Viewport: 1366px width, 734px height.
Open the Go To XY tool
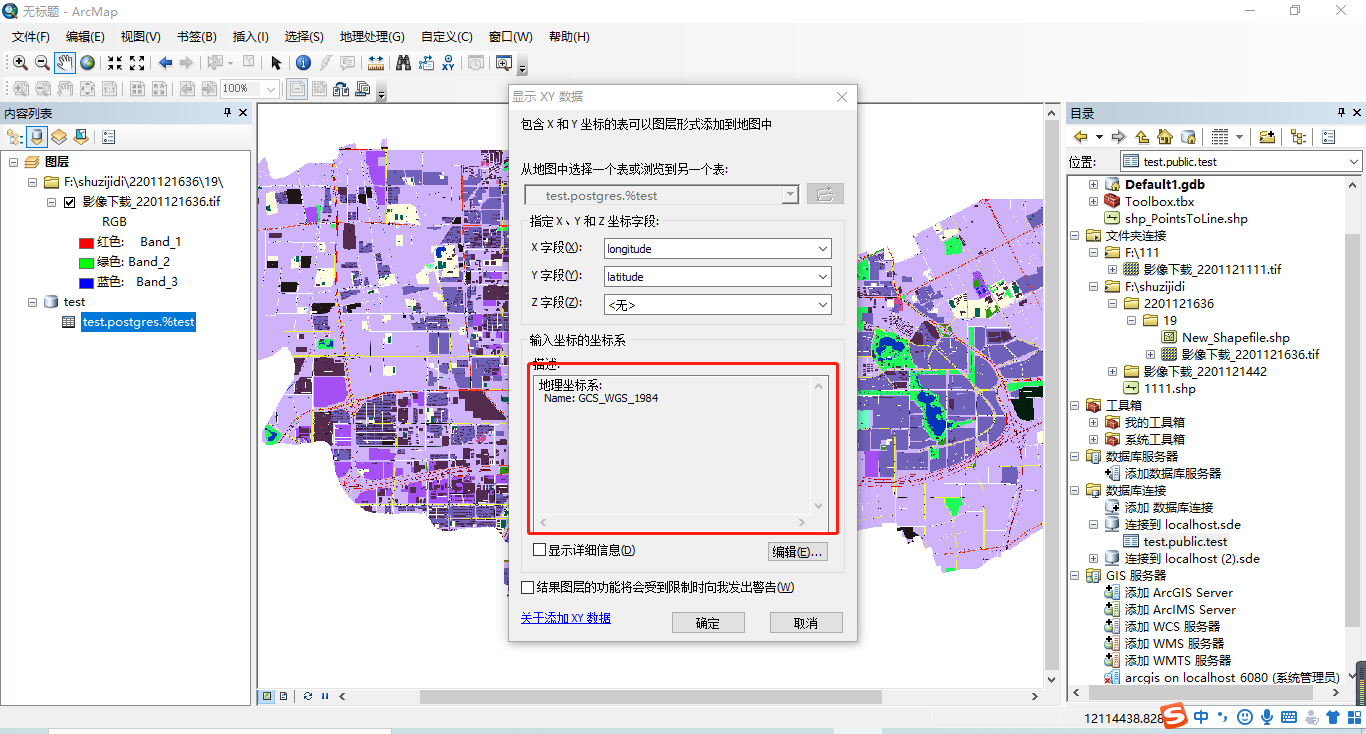[x=446, y=62]
